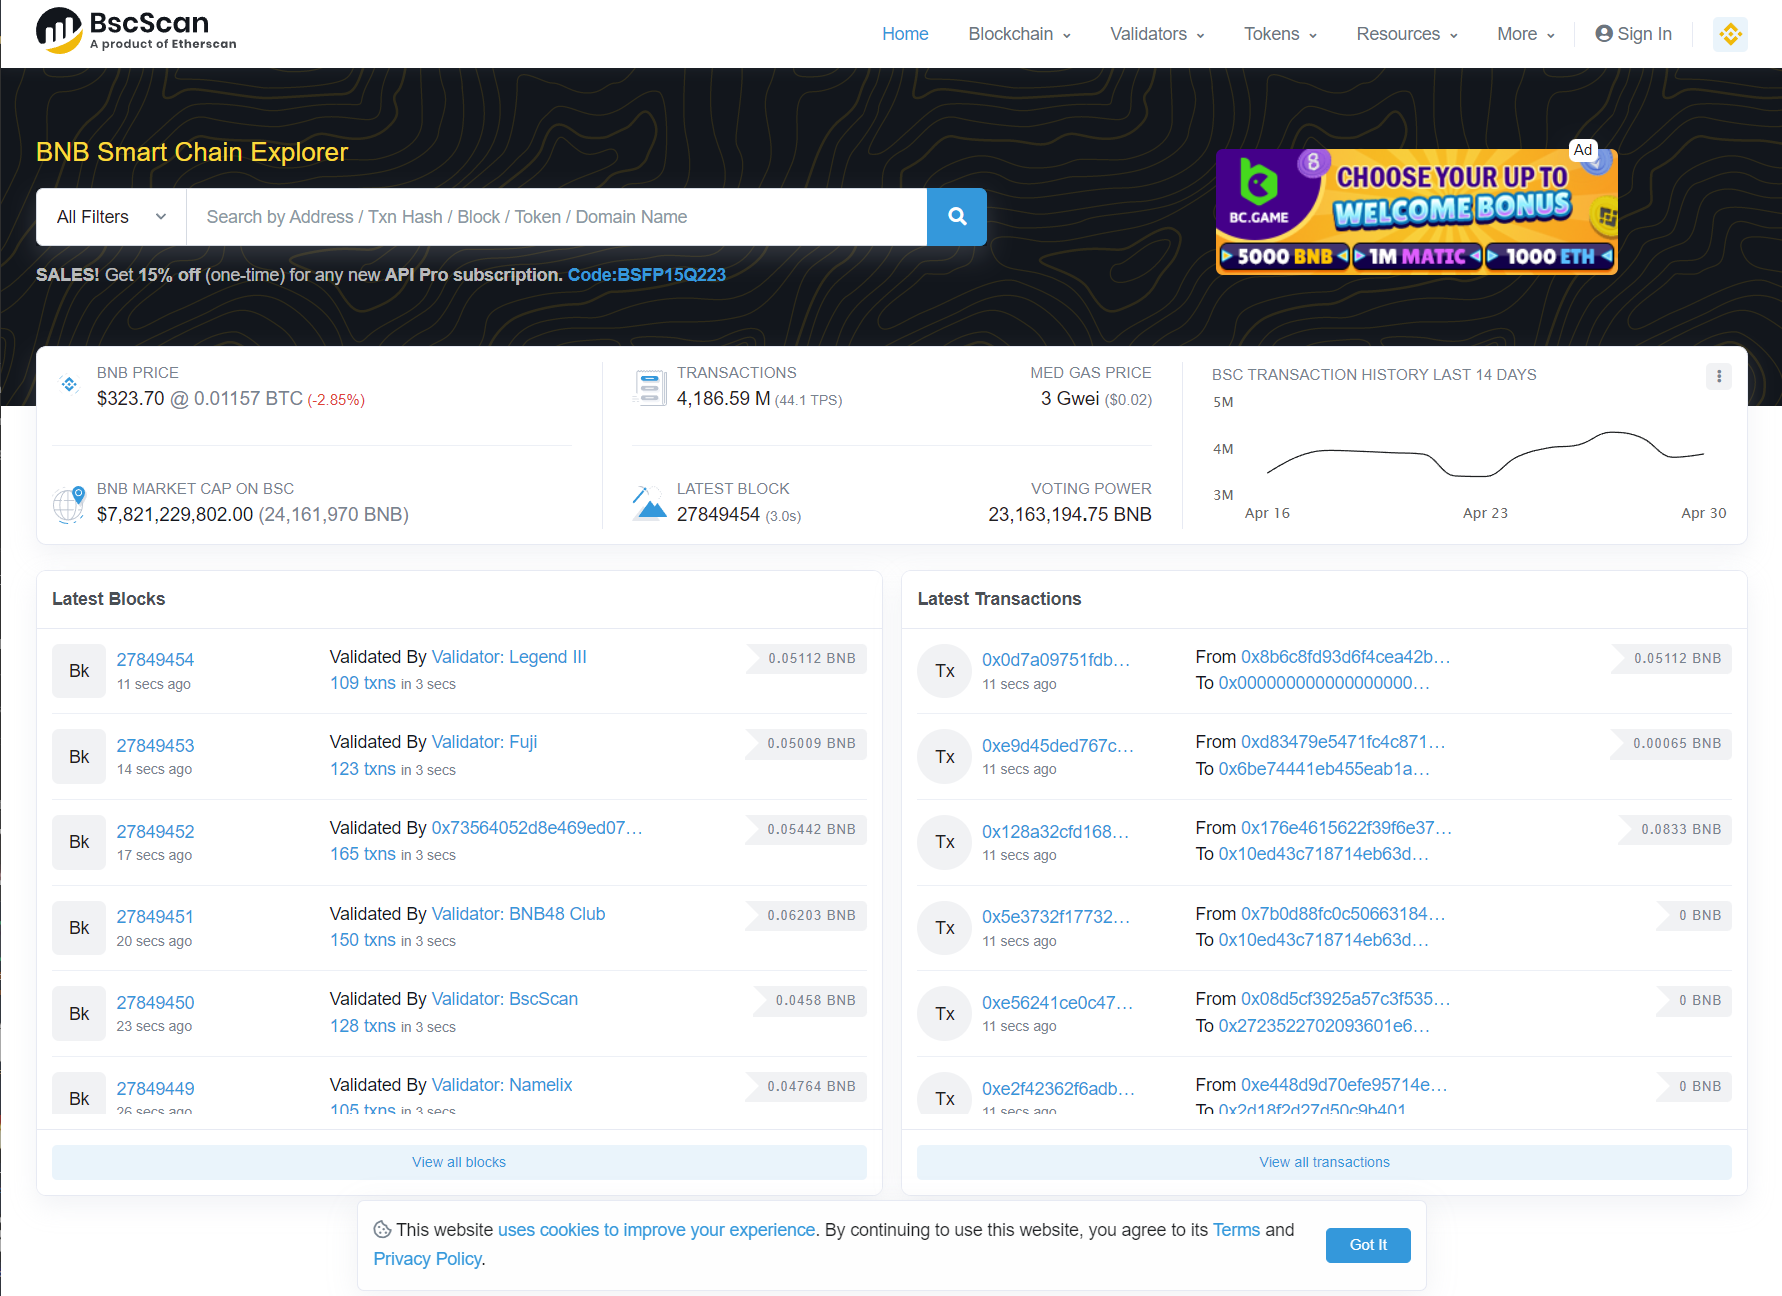Viewport: 1782px width, 1296px height.
Task: Click the Tx icon for 0xe56241ce0c47
Action: coord(945,1014)
